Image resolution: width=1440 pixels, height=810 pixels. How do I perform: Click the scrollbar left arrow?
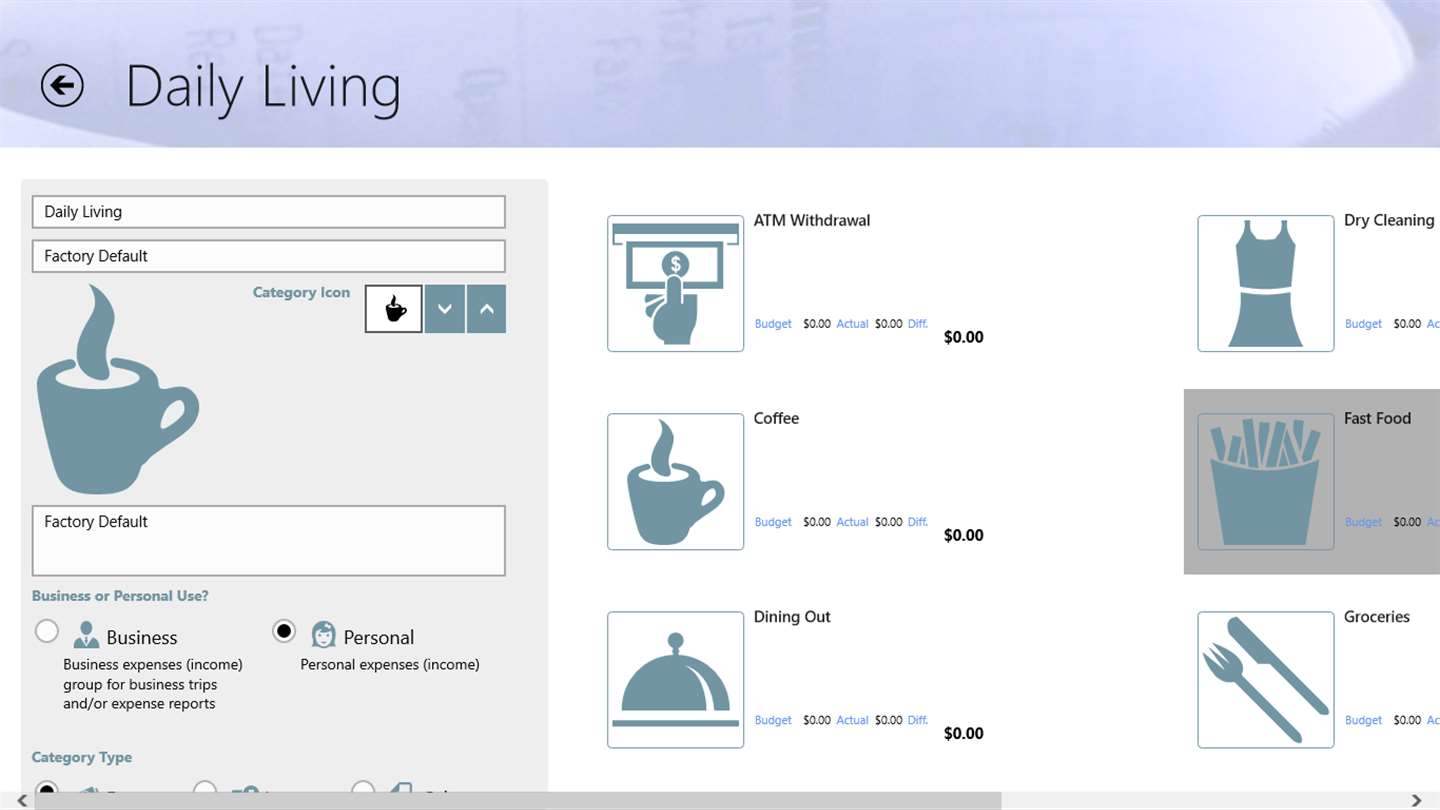[x=22, y=801]
